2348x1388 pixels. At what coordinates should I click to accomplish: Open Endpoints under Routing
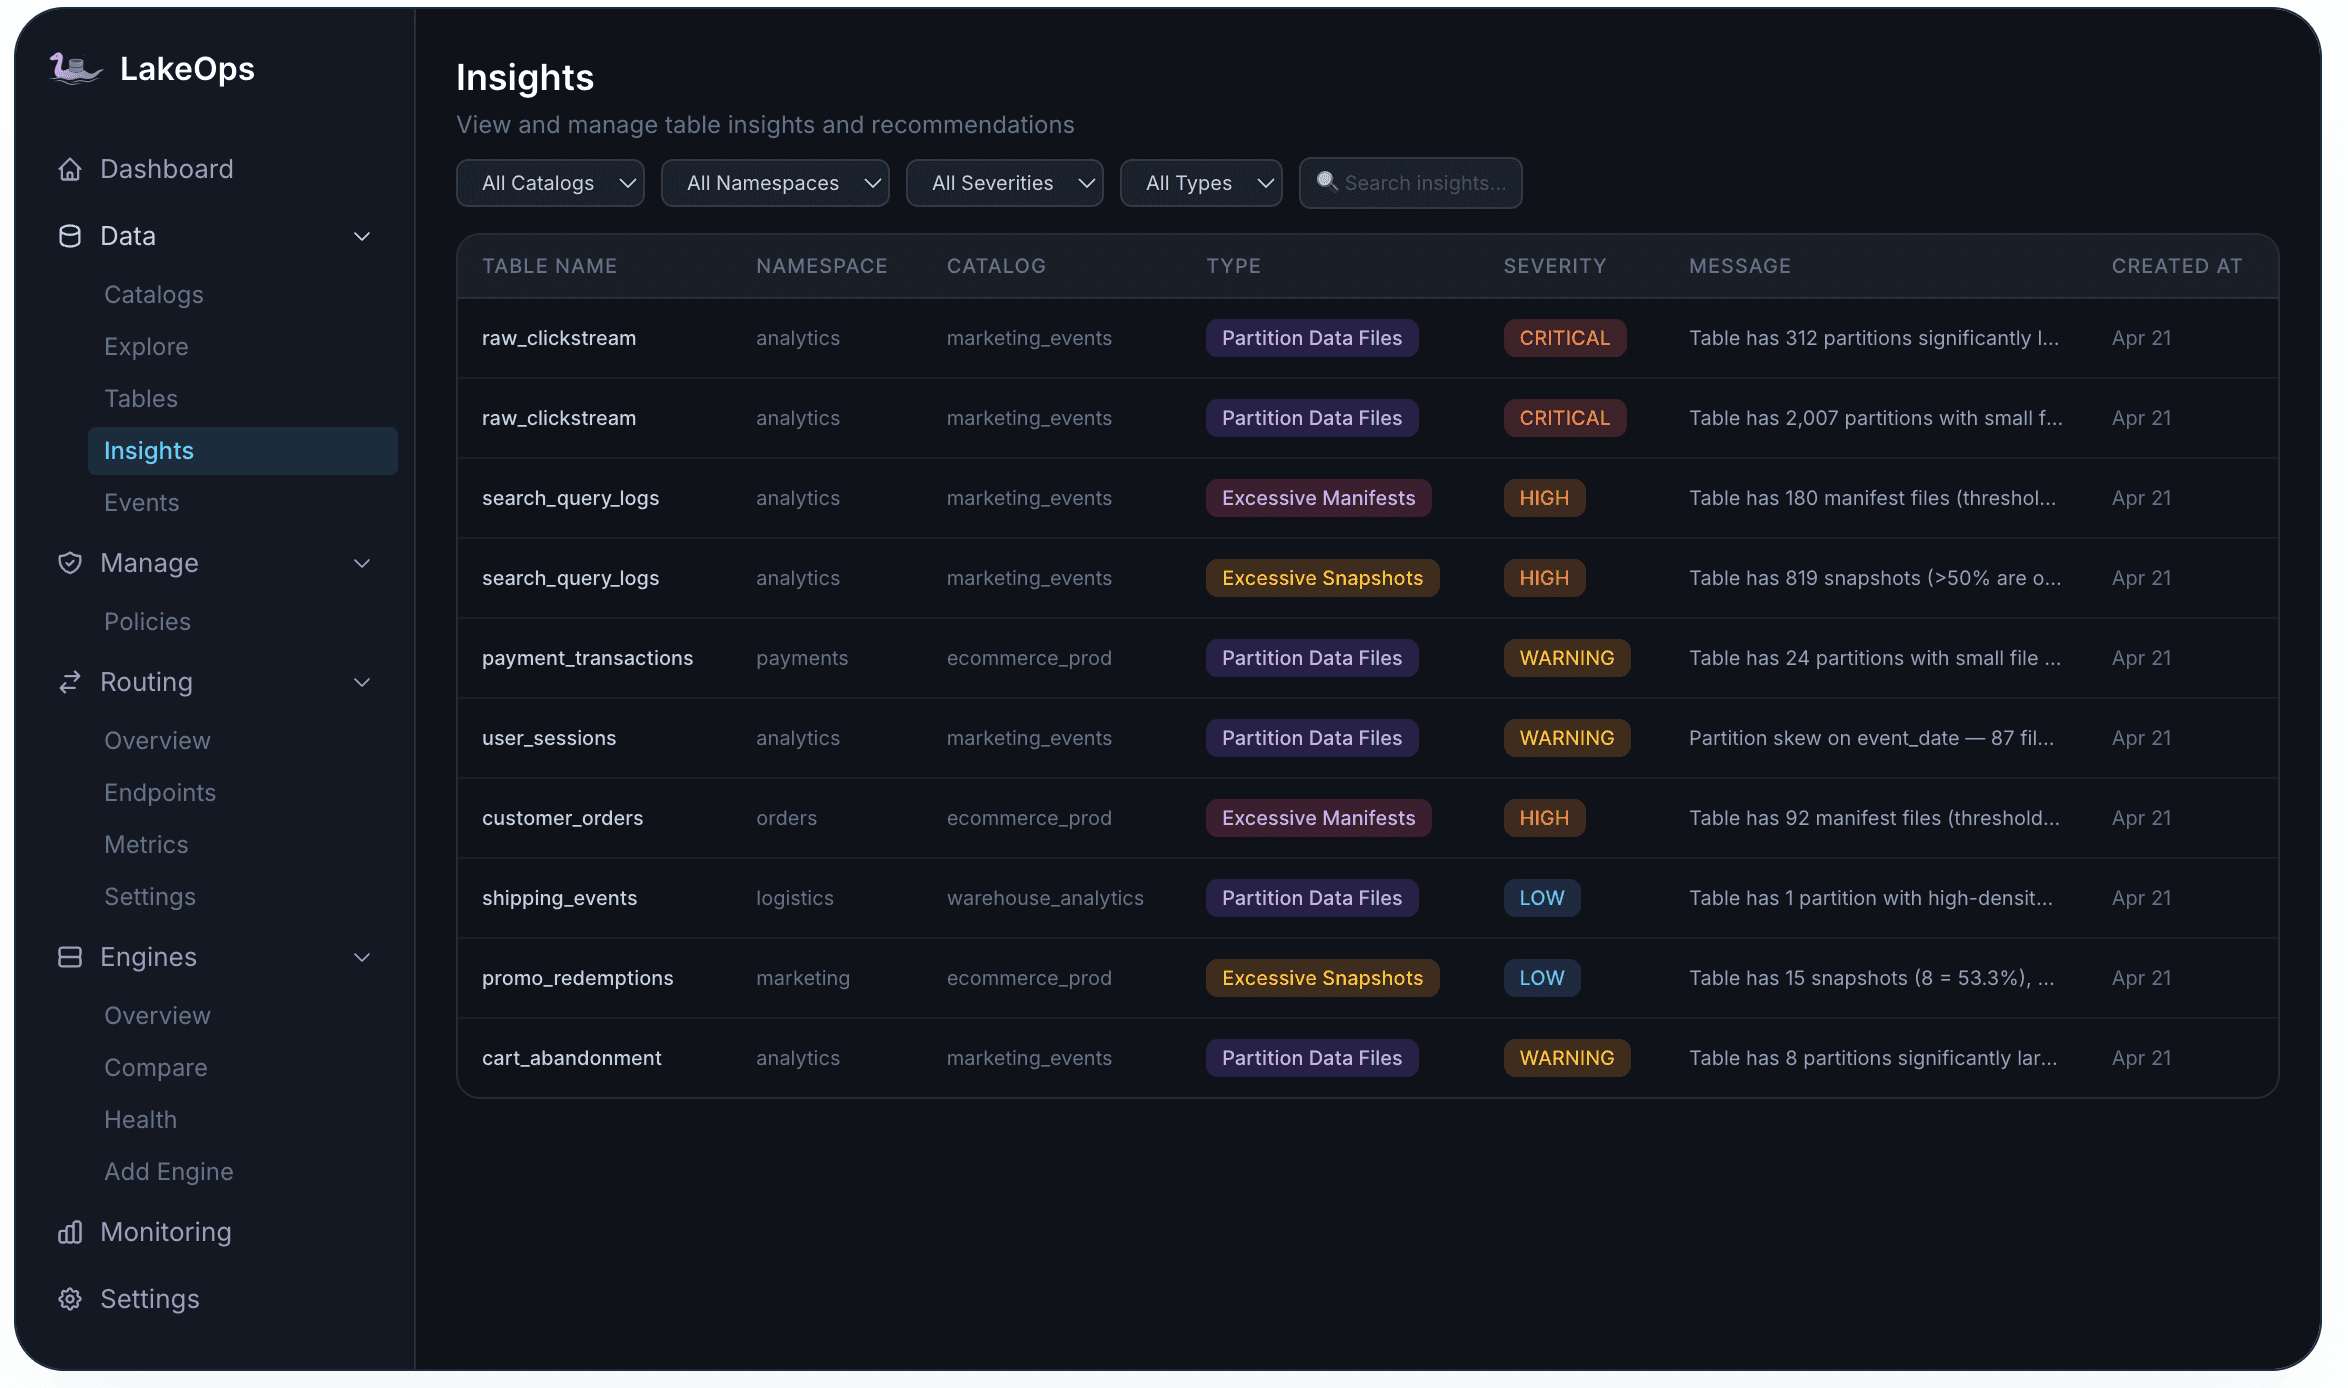tap(160, 793)
